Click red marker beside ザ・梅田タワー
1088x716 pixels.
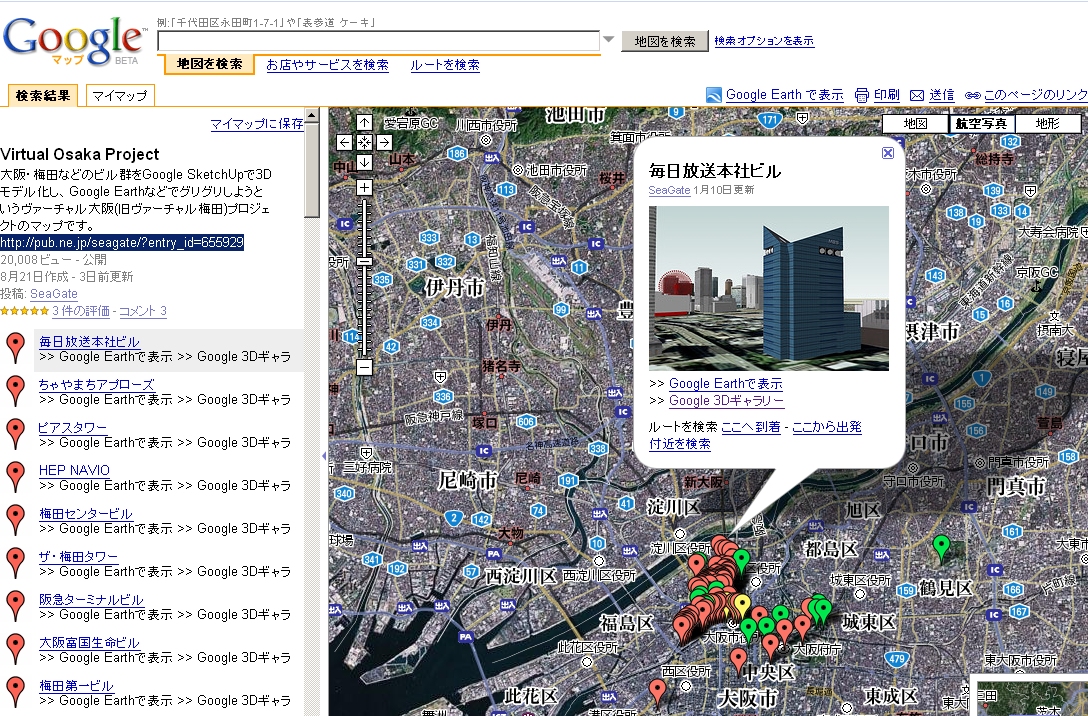15,563
